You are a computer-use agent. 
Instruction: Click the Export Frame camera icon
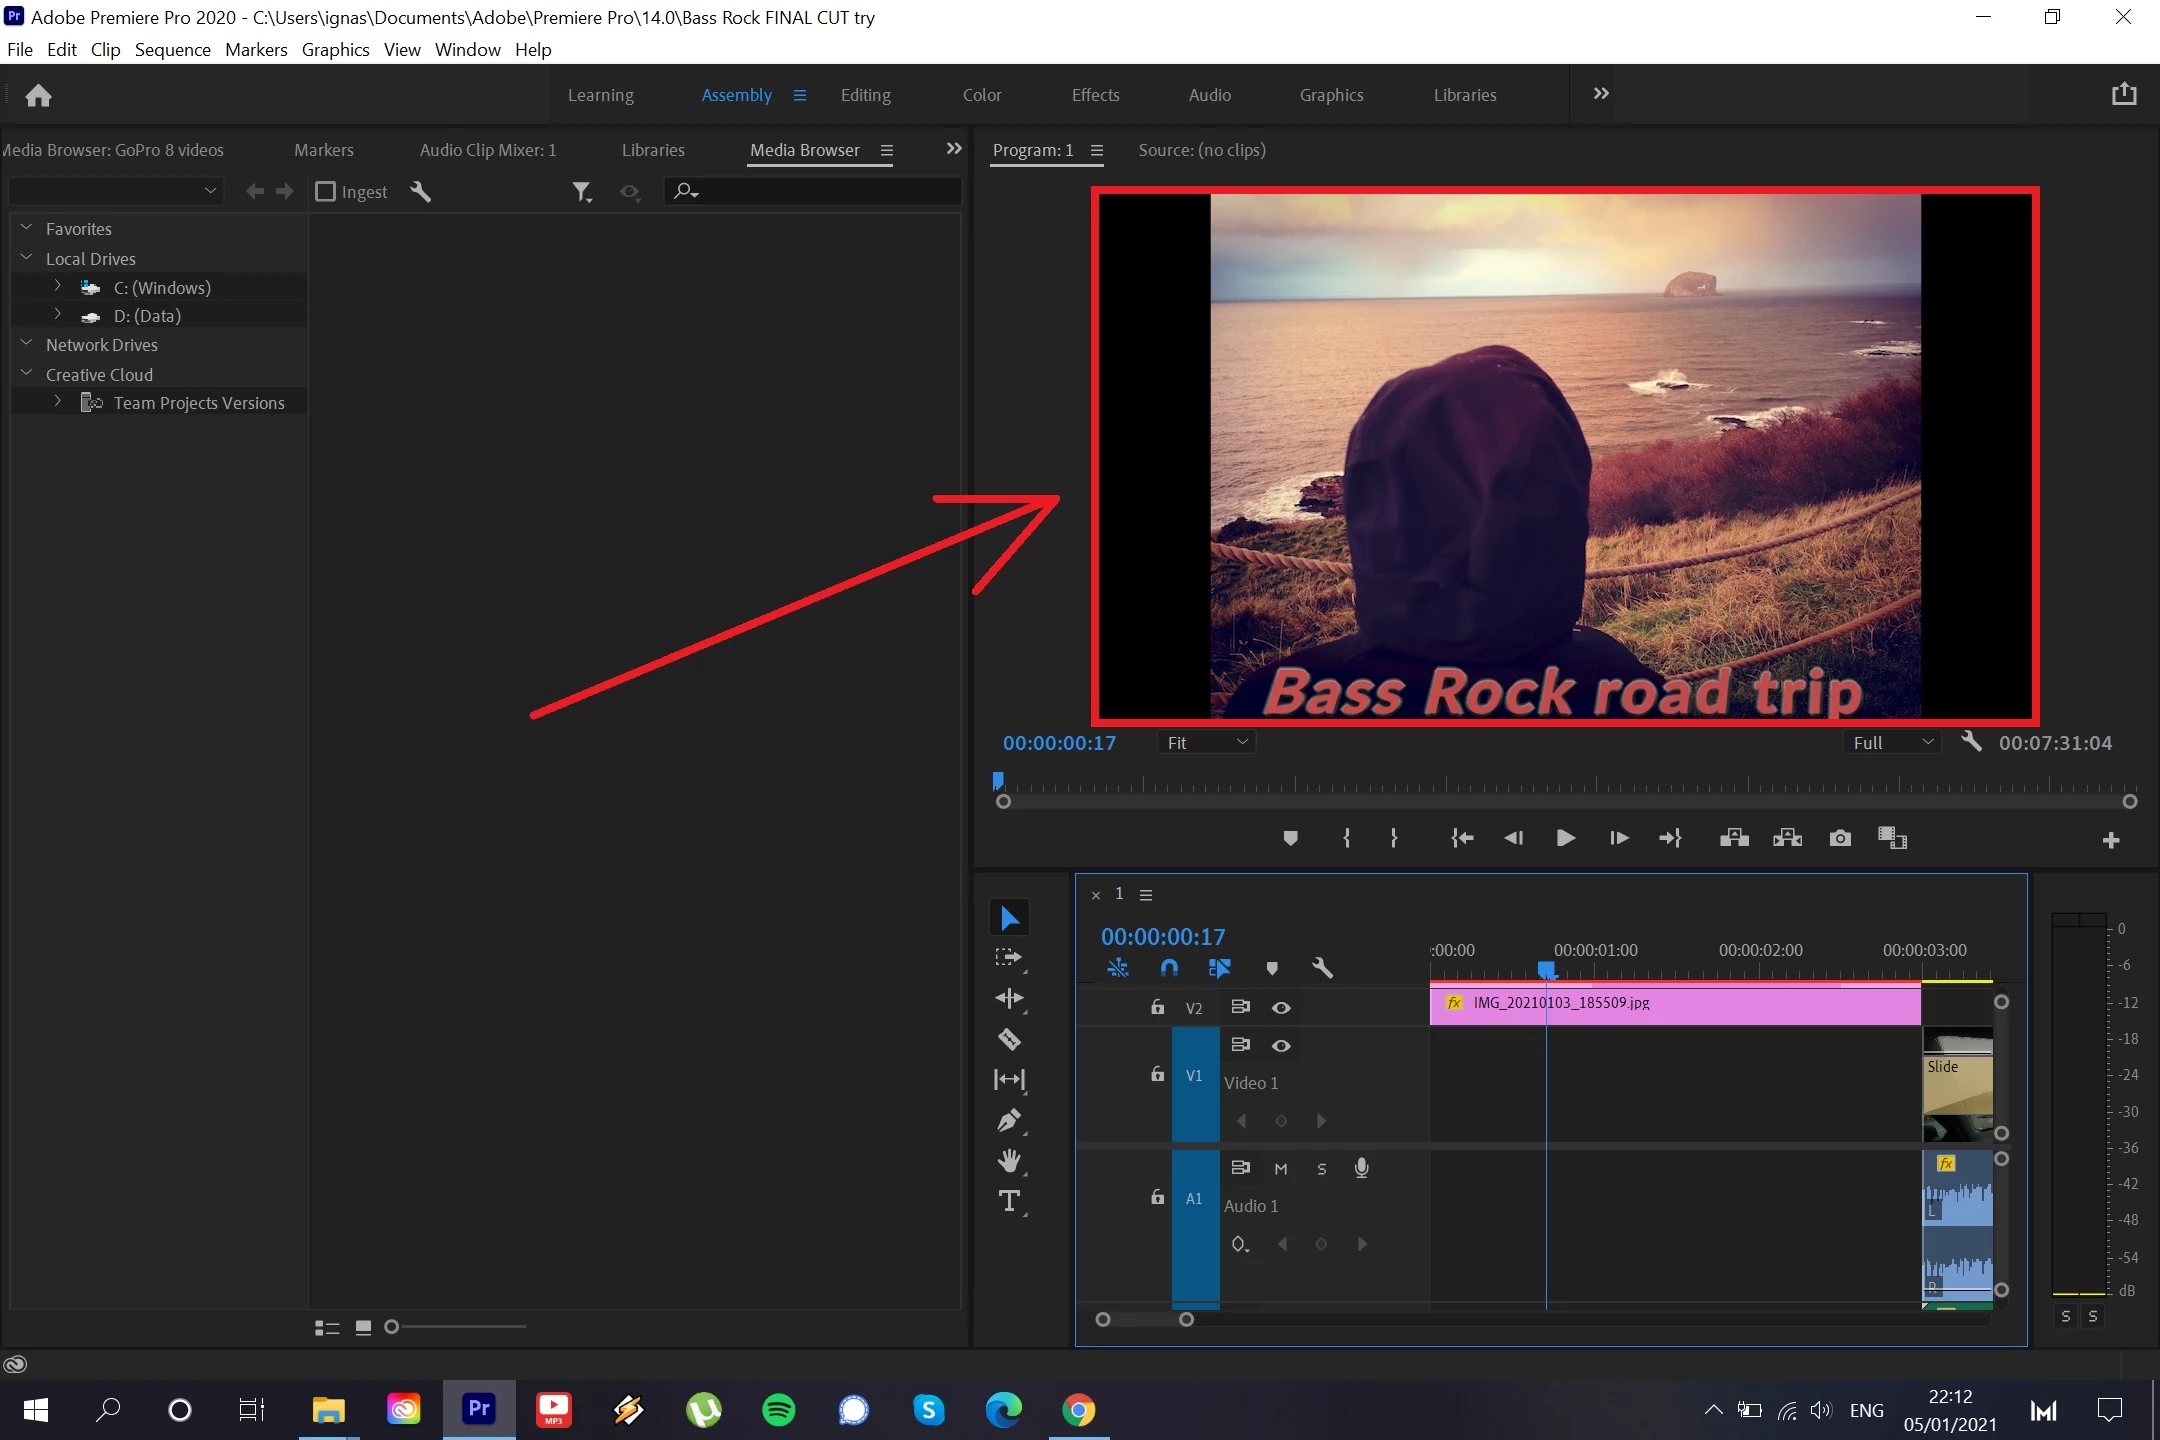point(1840,838)
